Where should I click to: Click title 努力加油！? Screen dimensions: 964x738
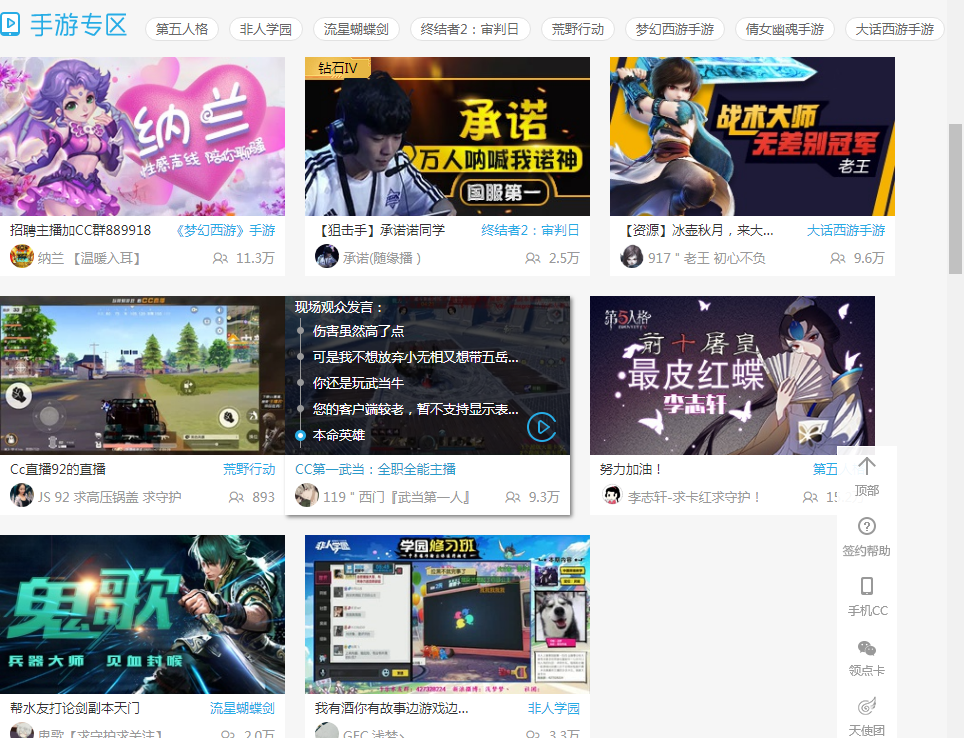[632, 469]
